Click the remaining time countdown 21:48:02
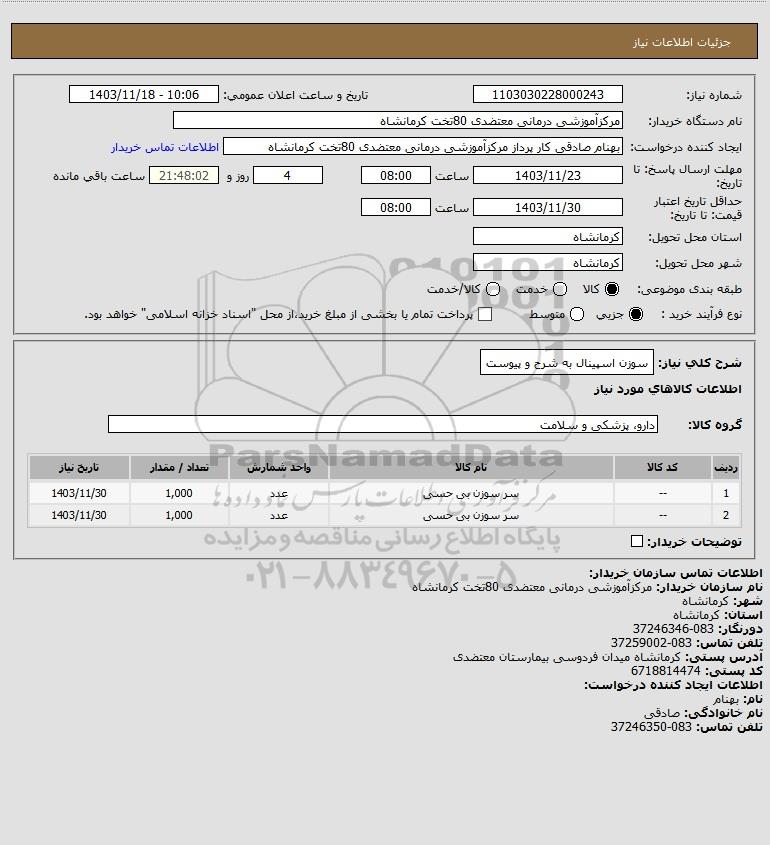 click(184, 176)
